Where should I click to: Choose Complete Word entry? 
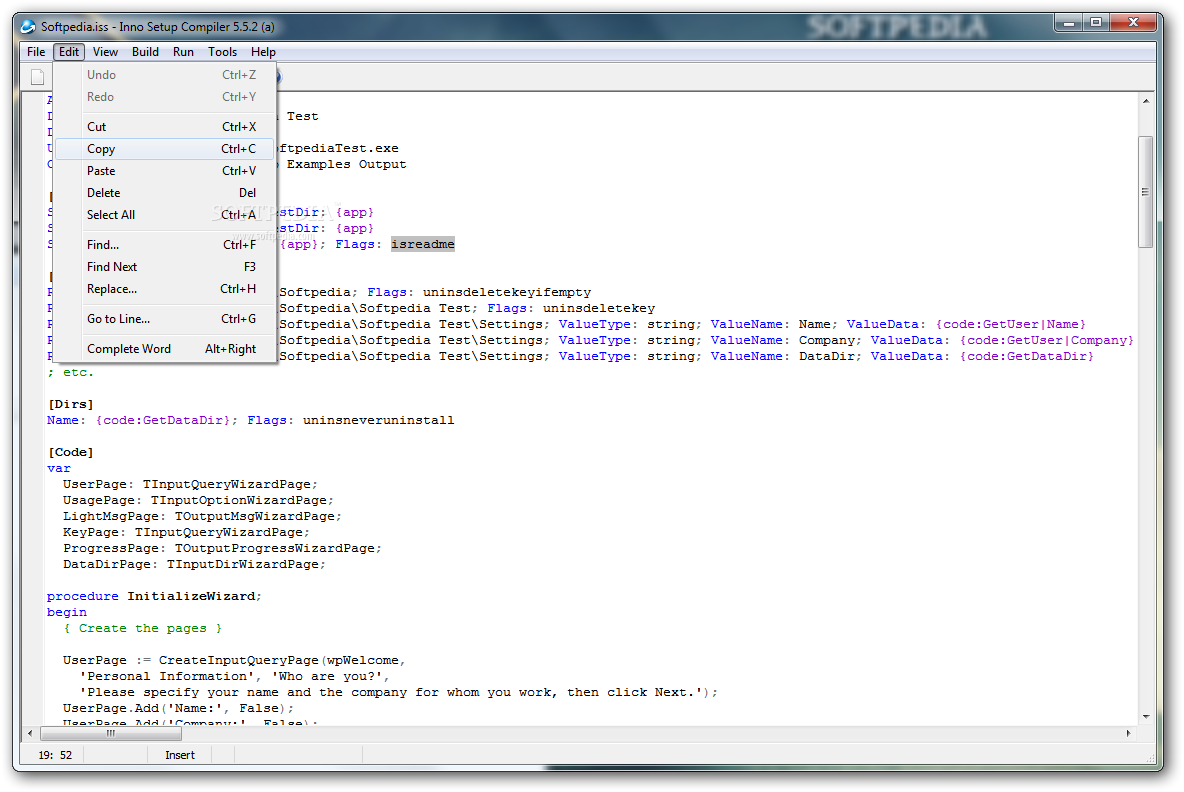coord(165,349)
